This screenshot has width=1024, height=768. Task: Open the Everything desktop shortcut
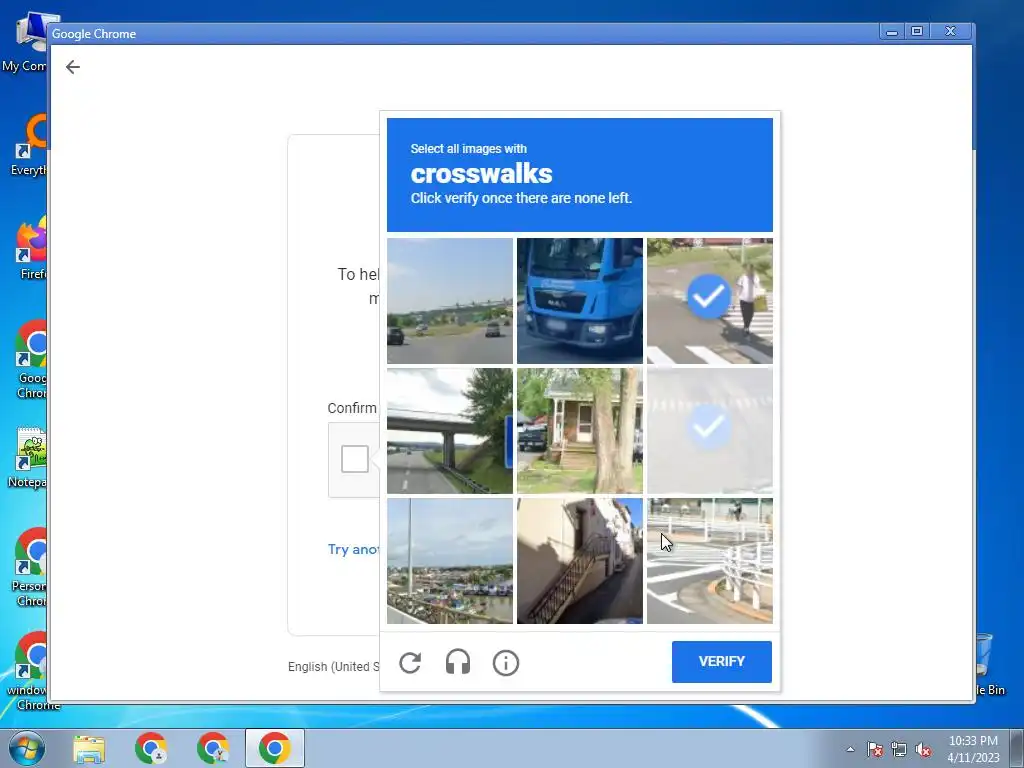[29, 145]
